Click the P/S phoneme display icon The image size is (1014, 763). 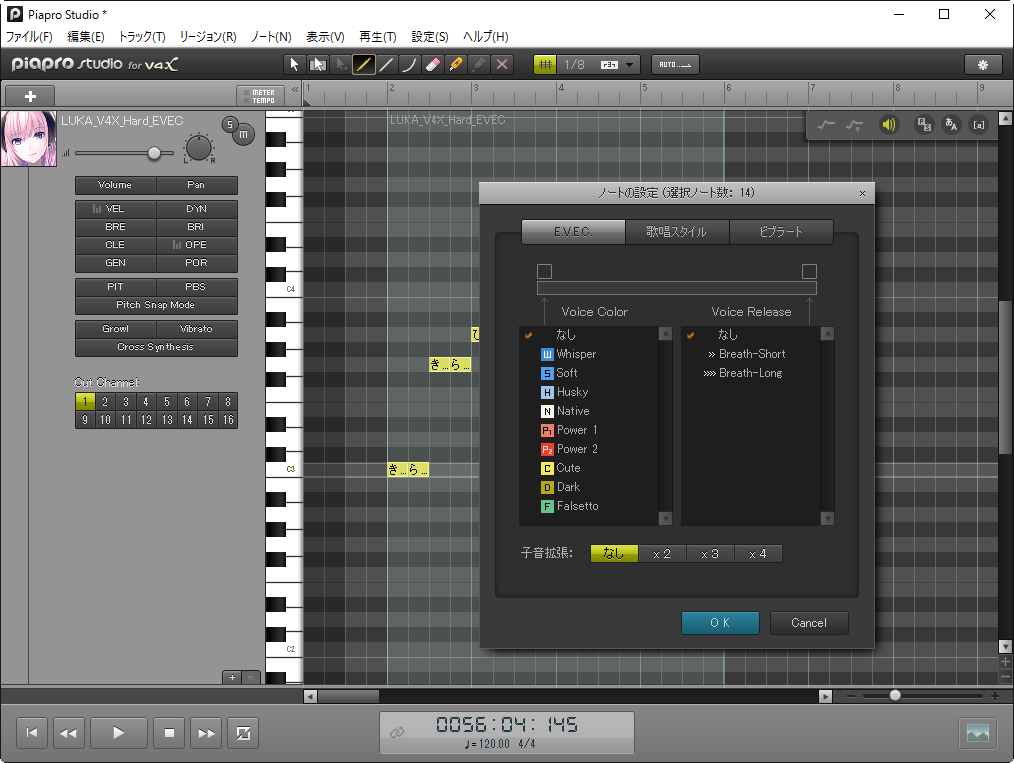(923, 125)
